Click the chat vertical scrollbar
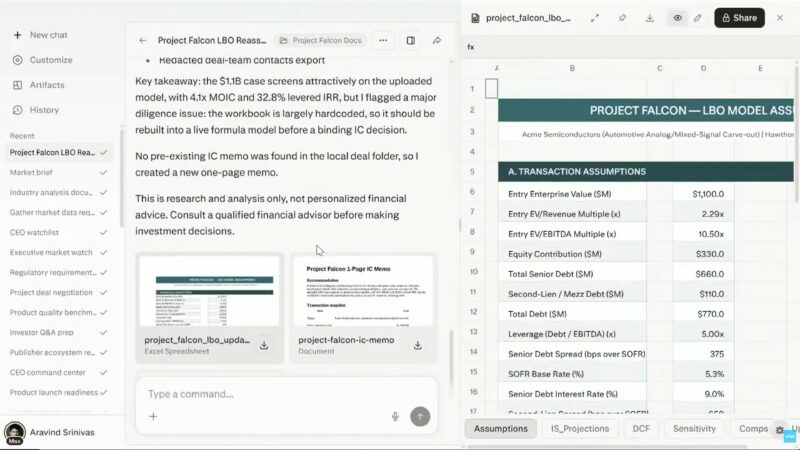This screenshot has height=450, width=800. coord(451,357)
